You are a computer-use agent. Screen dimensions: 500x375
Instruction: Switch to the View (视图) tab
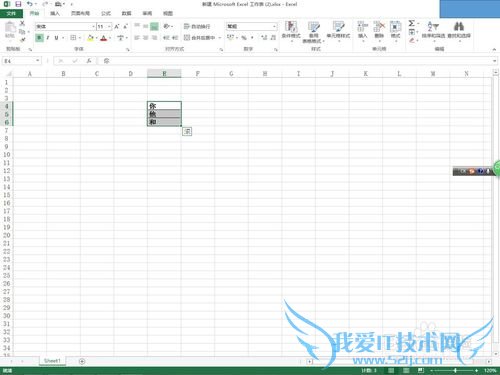point(168,13)
